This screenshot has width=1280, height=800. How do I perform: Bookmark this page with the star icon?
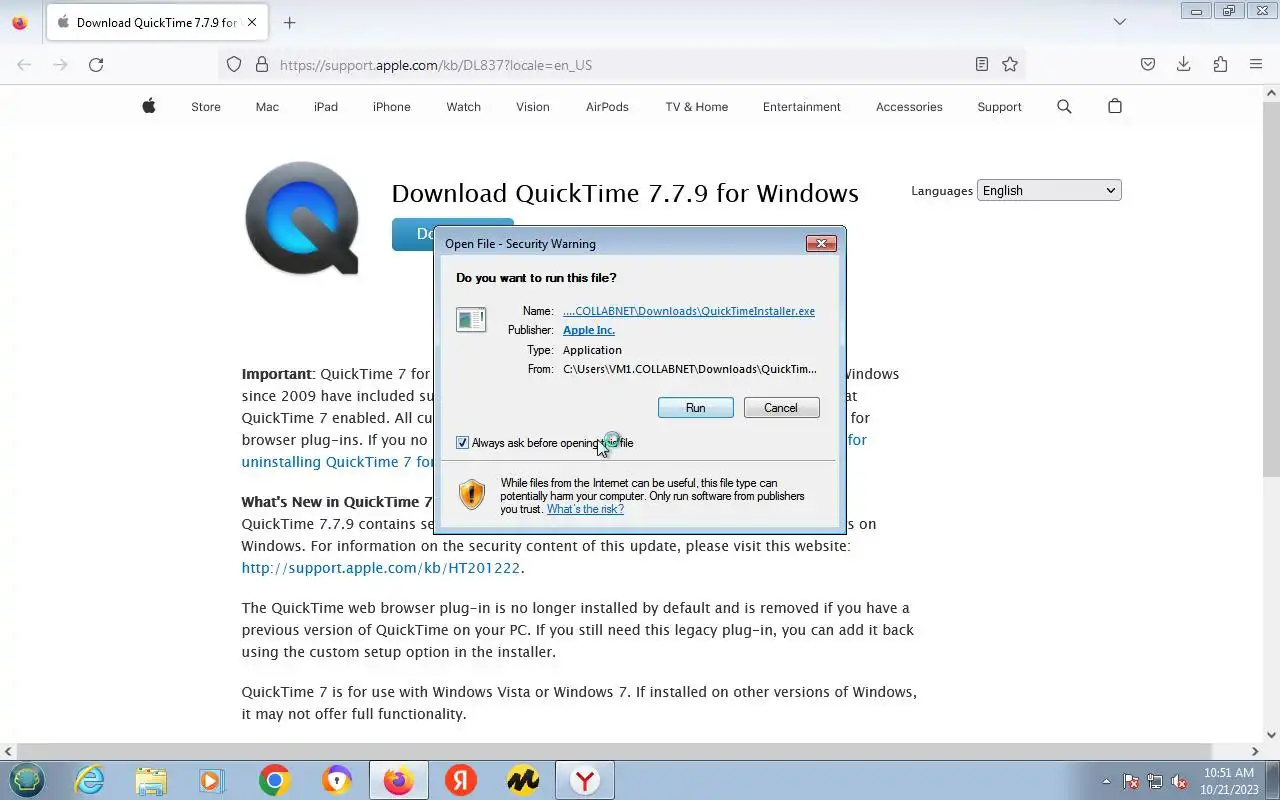click(1010, 64)
